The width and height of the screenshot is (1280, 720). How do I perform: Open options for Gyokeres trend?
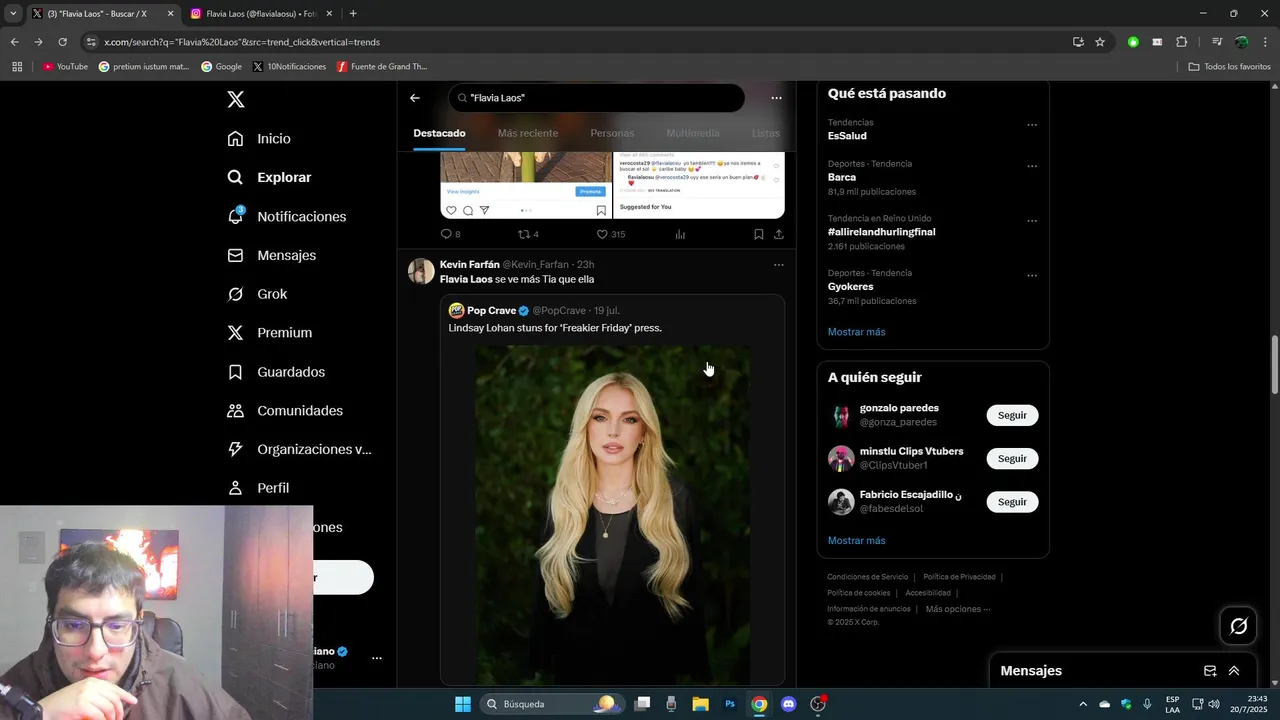pos(1032,276)
